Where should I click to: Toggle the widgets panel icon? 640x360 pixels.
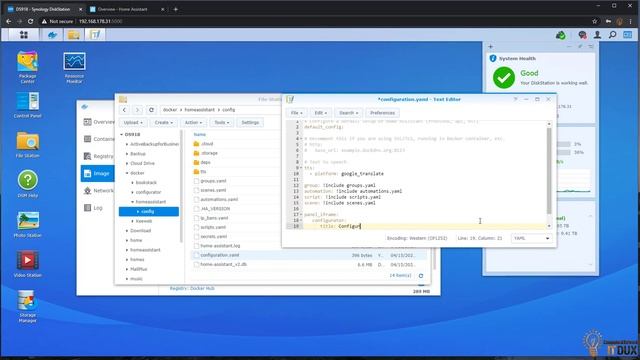click(x=627, y=35)
